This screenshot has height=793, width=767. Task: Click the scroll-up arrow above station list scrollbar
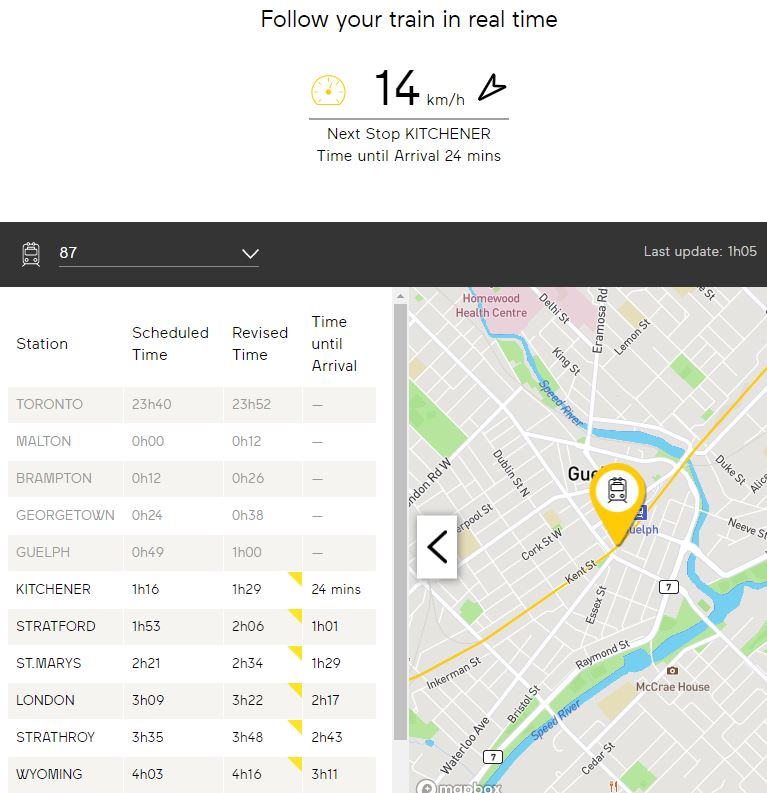(x=400, y=296)
